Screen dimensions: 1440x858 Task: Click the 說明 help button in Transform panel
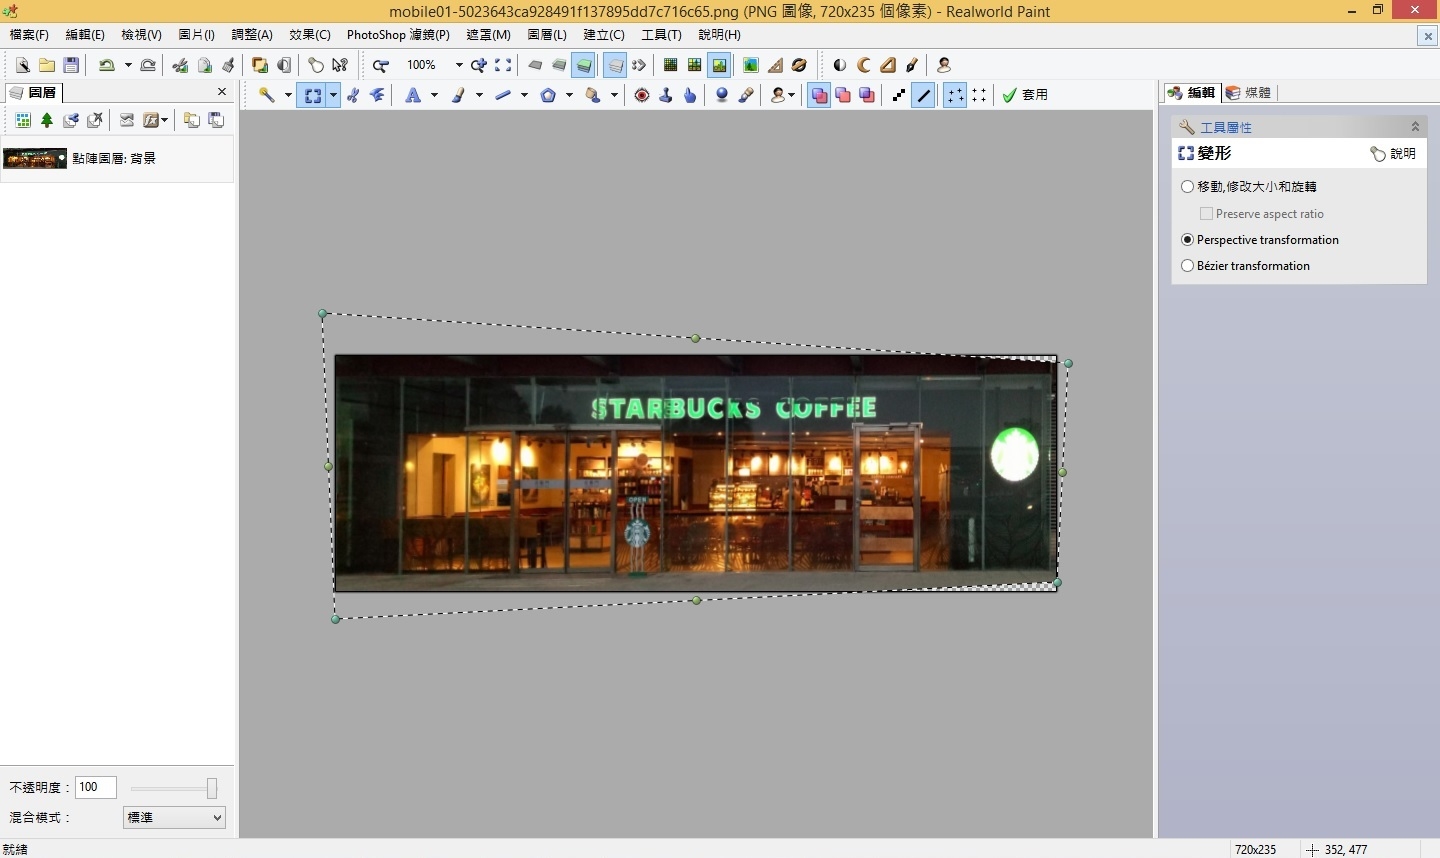(1393, 153)
